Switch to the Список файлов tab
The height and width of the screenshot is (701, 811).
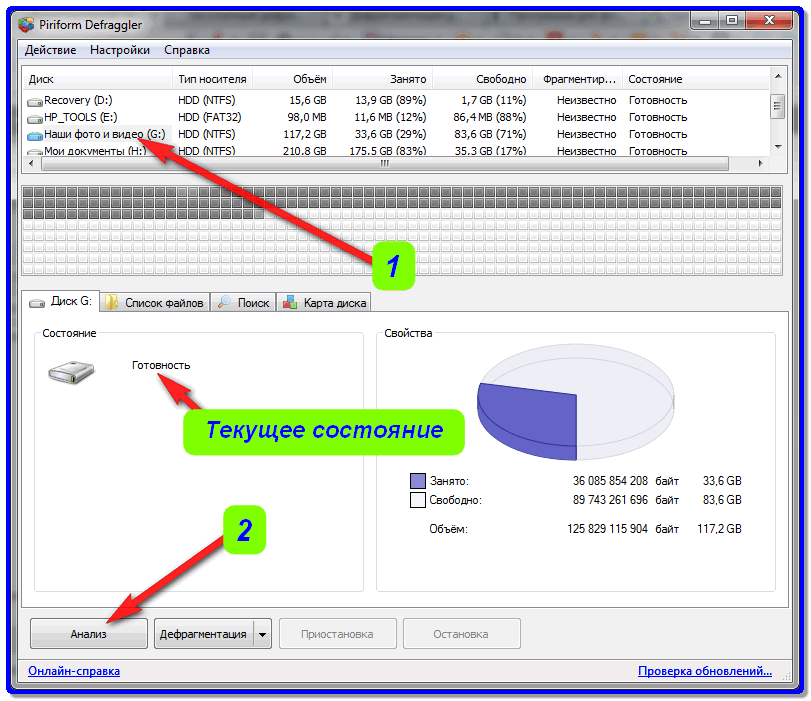155,302
